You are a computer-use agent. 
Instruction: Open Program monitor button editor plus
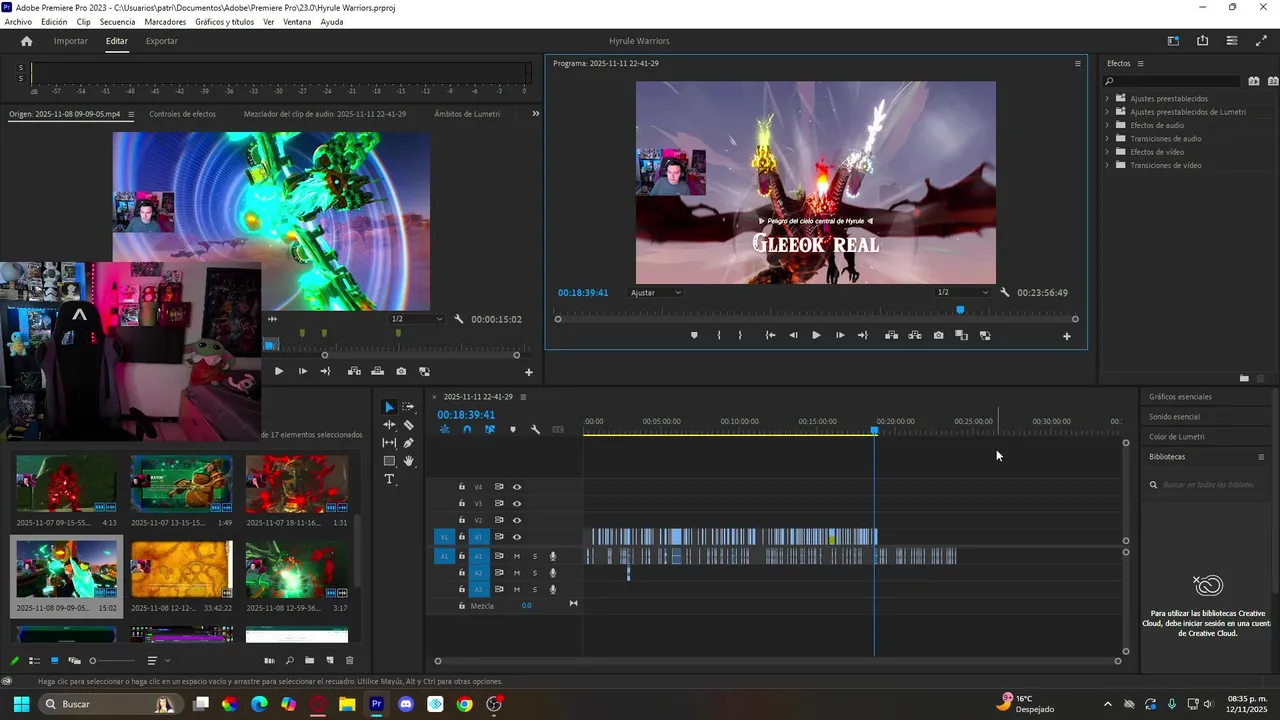pos(1066,336)
